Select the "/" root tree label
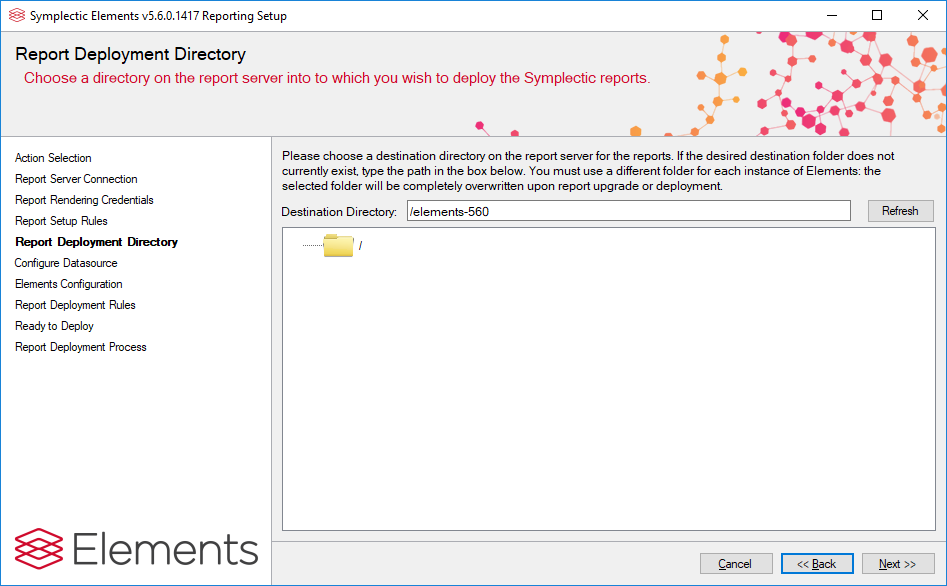 click(x=361, y=245)
